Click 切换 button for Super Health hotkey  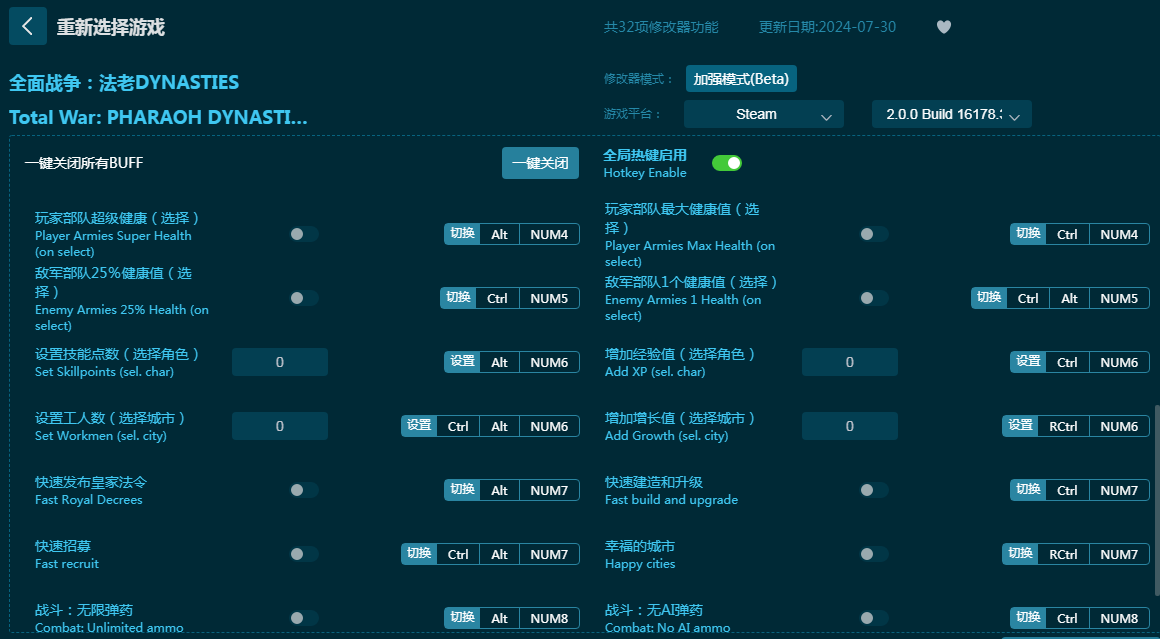[462, 234]
